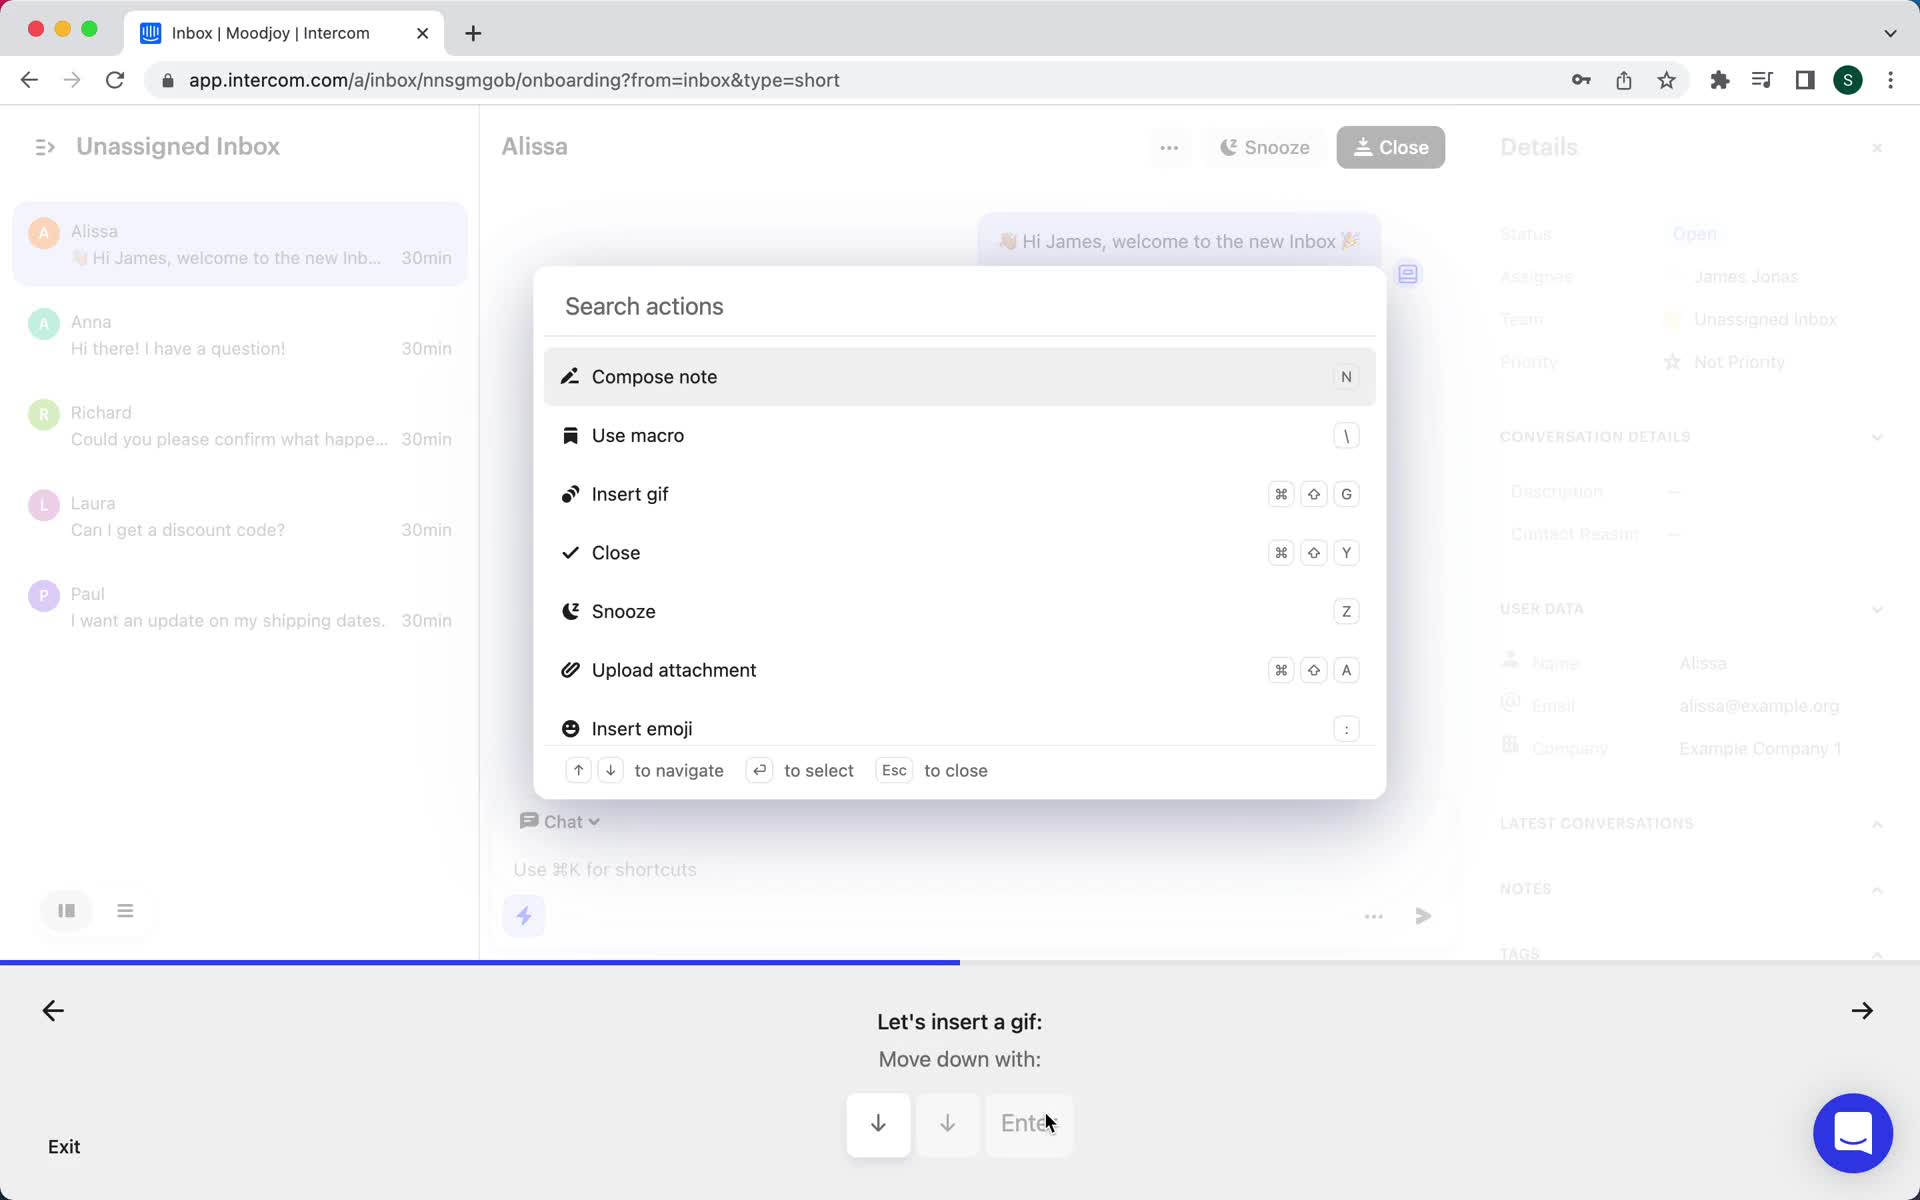Click the send message arrow button
The width and height of the screenshot is (1920, 1200).
1422,914
